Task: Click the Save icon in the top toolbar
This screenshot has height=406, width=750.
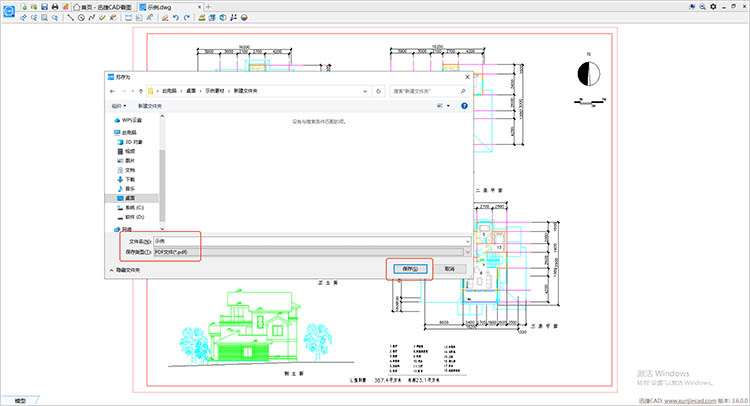Action: (x=44, y=7)
